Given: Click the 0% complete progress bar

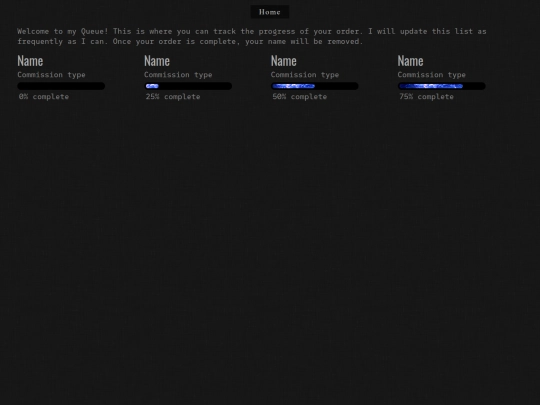Looking at the screenshot, I should click(x=61, y=86).
